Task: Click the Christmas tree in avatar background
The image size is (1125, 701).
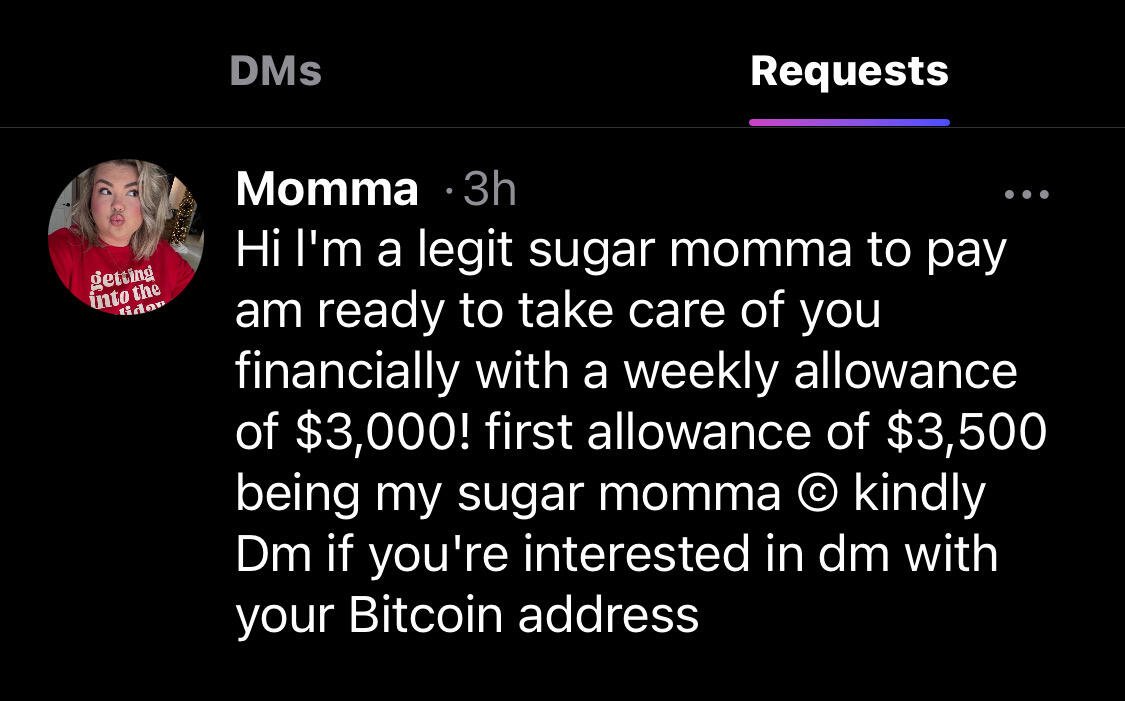Action: click(x=185, y=215)
